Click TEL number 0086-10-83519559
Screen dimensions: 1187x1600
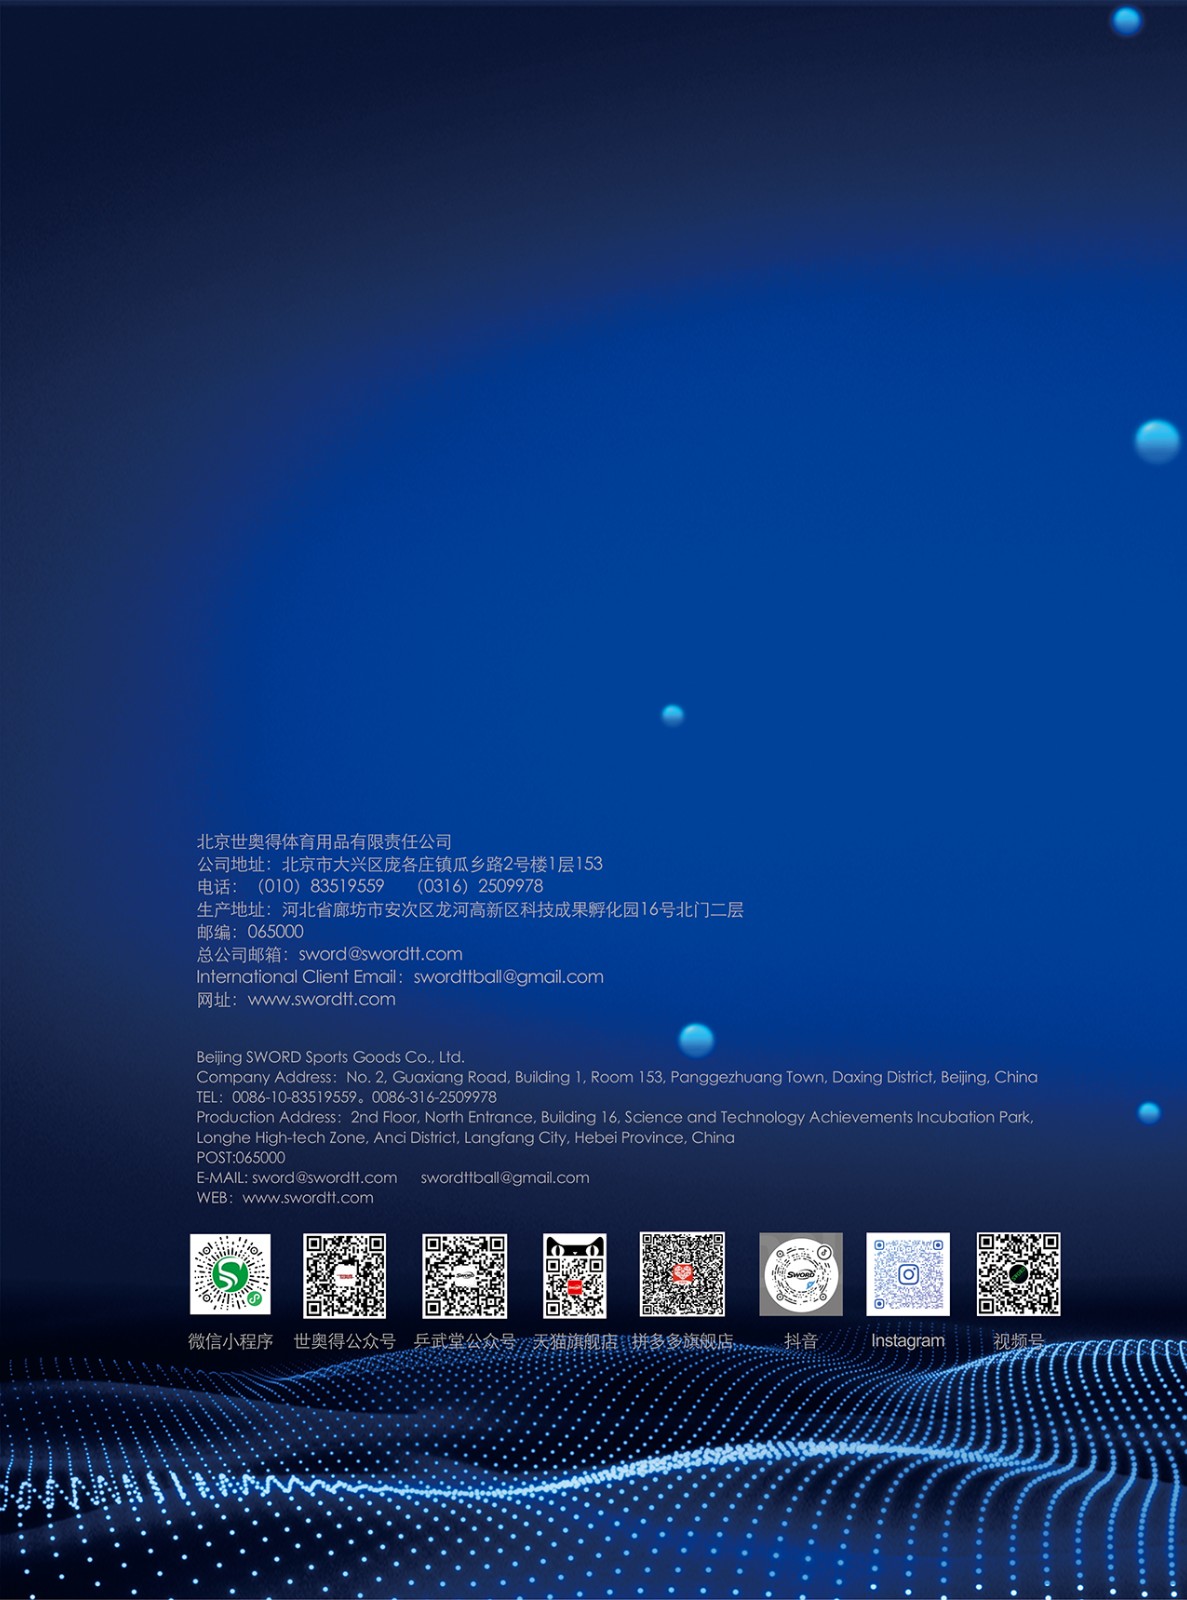pyautogui.click(x=295, y=1097)
